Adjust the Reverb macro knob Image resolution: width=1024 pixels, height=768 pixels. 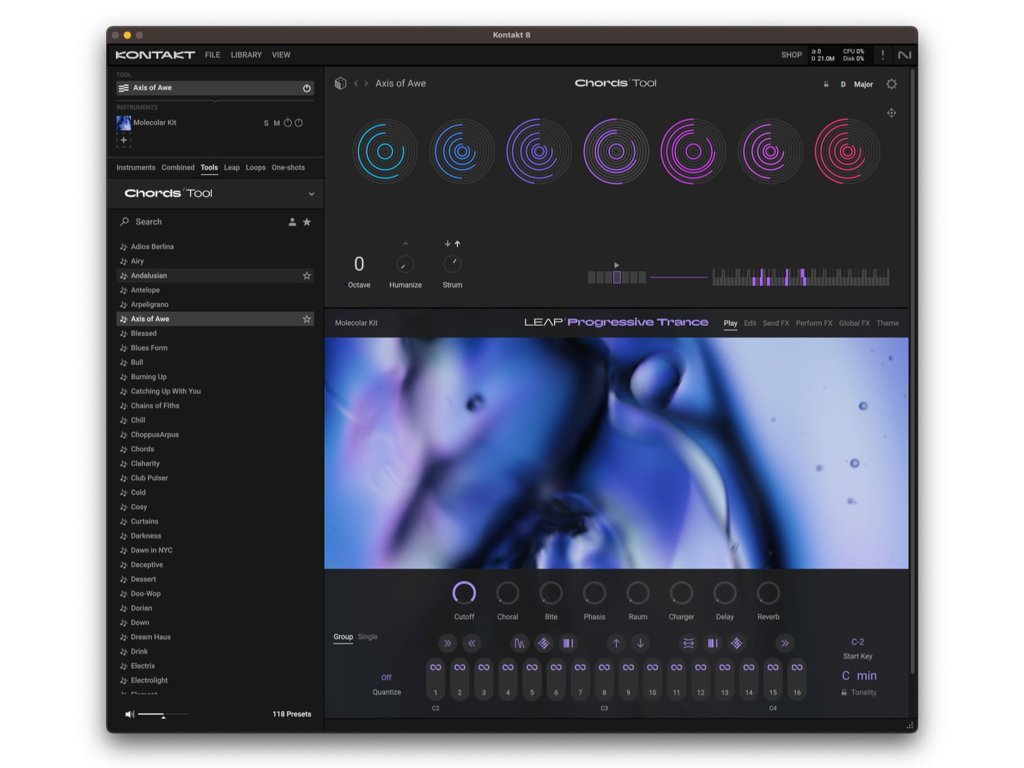click(x=768, y=593)
